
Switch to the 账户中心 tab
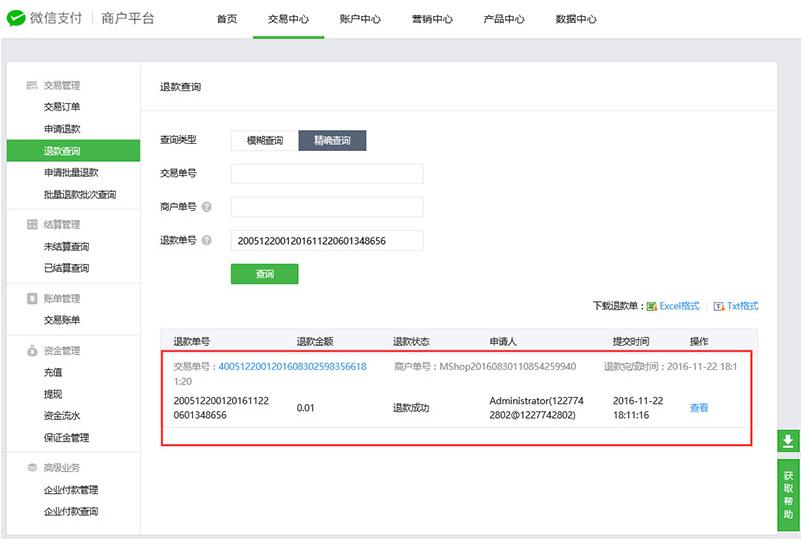click(360, 19)
